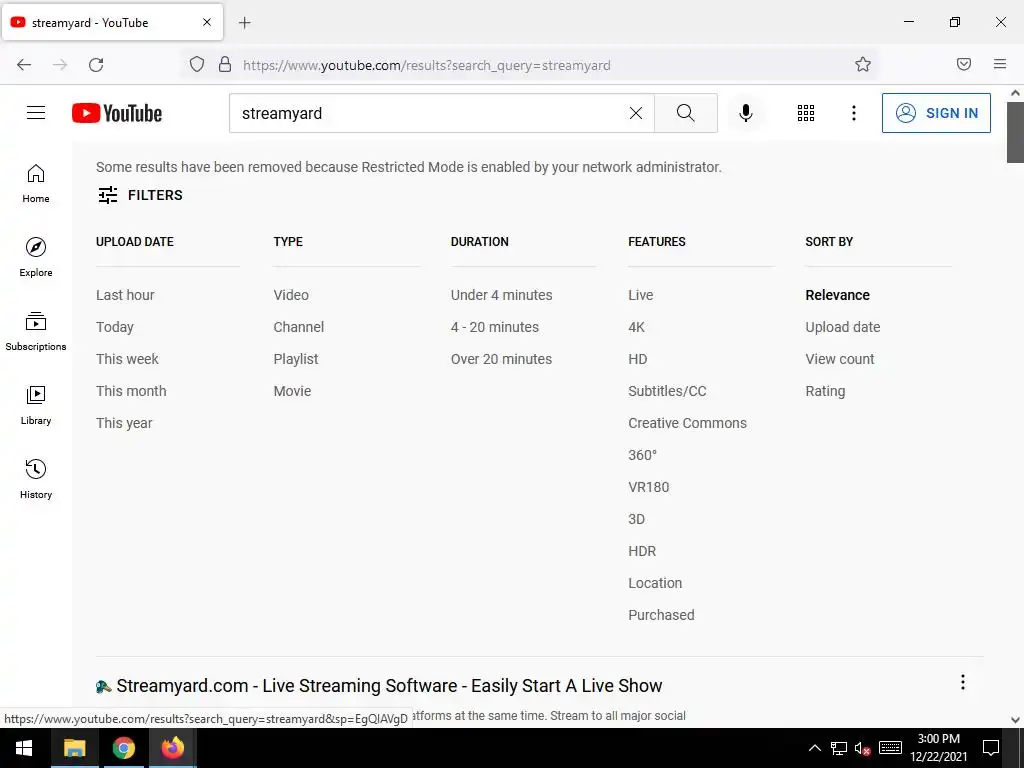Sort results by Relevance
The image size is (1024, 768).
[x=838, y=295]
